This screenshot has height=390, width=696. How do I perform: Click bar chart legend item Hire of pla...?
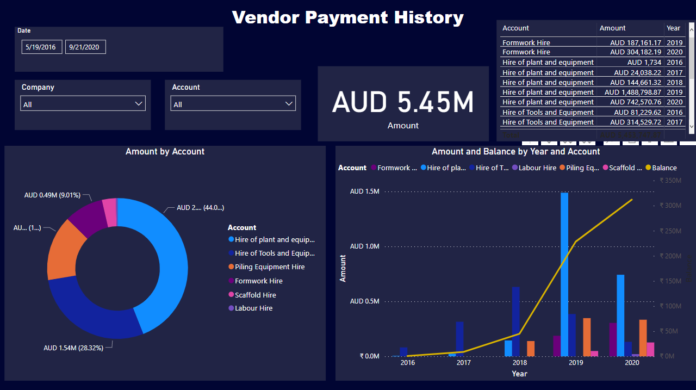click(443, 168)
